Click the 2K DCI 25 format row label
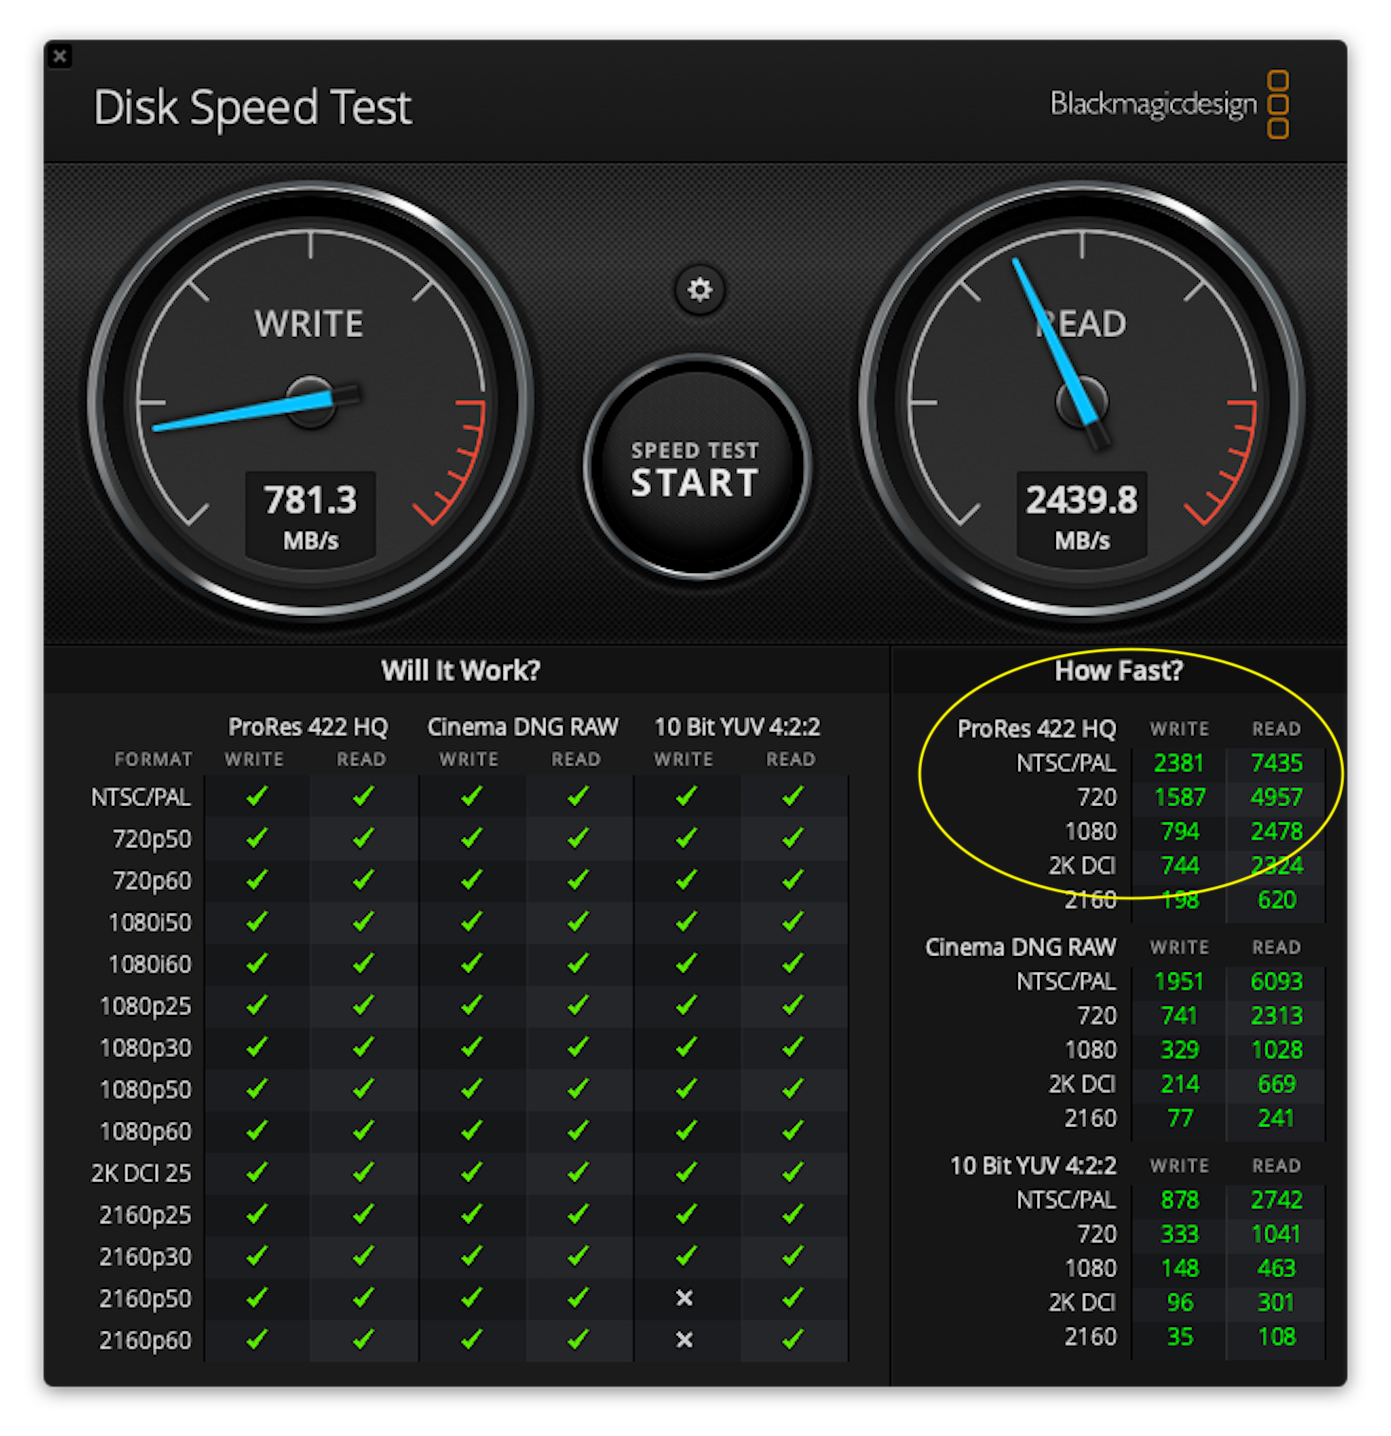 coord(141,1173)
